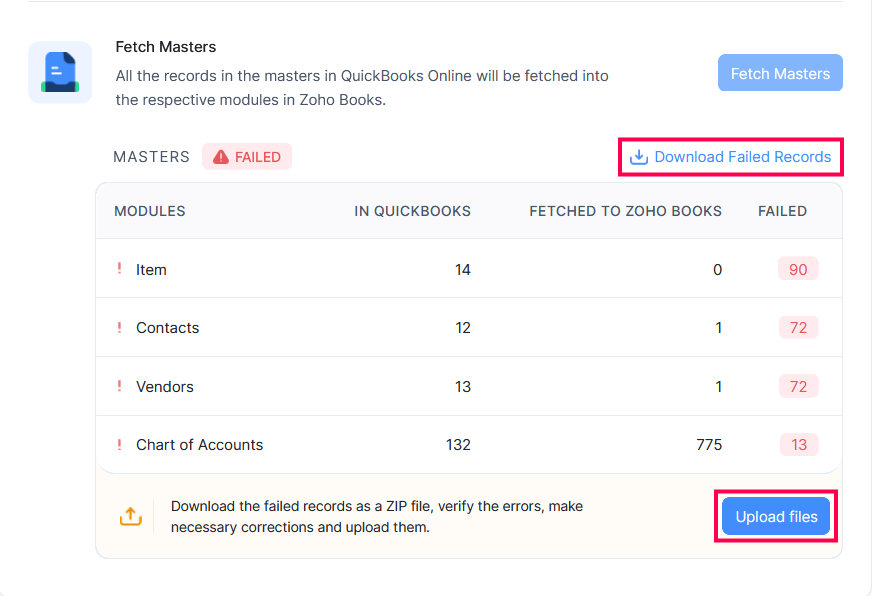The width and height of the screenshot is (872, 596).
Task: Click the red warning triangle in FAILED badge
Action: [221, 157]
